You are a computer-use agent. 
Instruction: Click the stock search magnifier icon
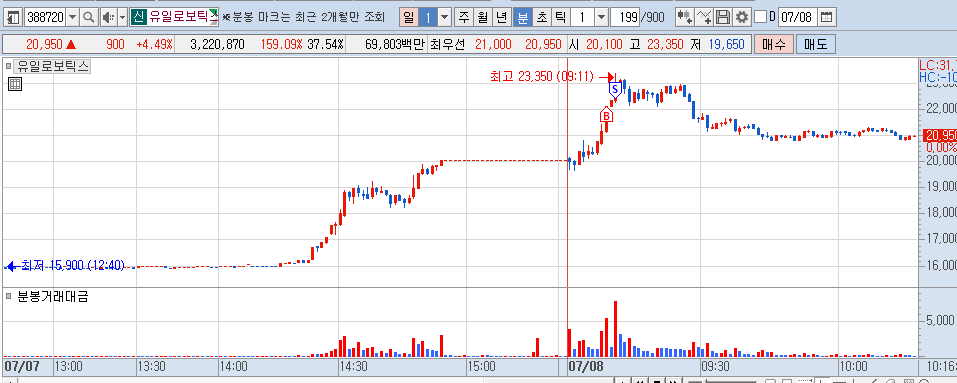pos(89,17)
